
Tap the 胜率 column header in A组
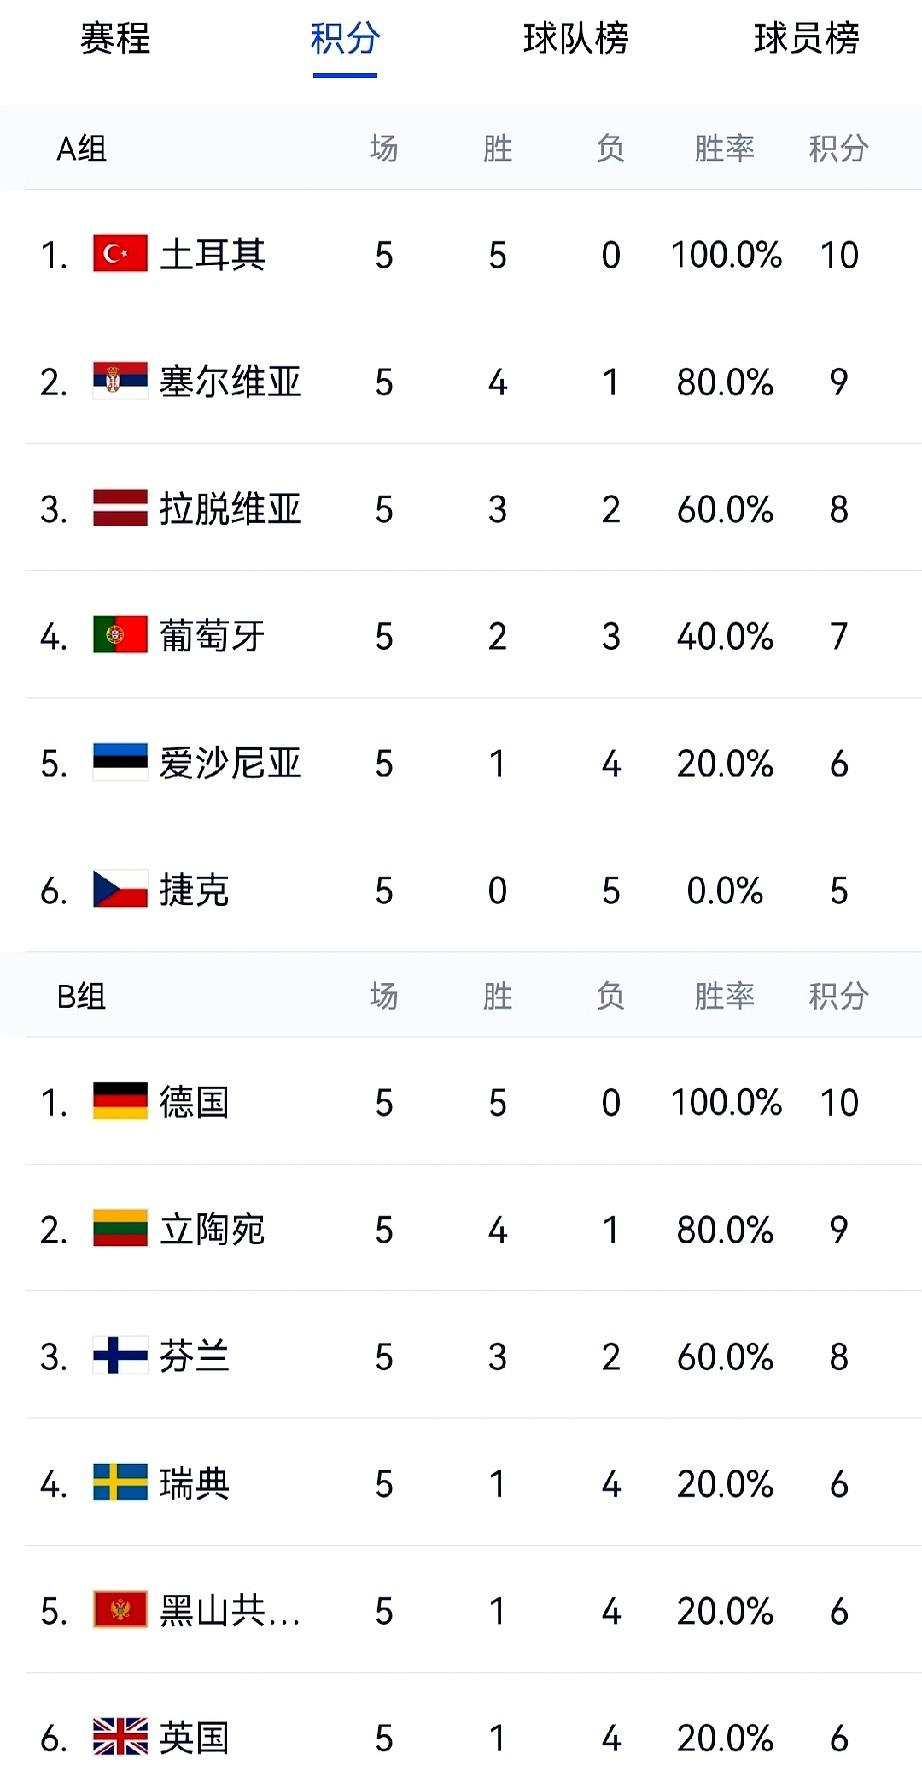(724, 149)
